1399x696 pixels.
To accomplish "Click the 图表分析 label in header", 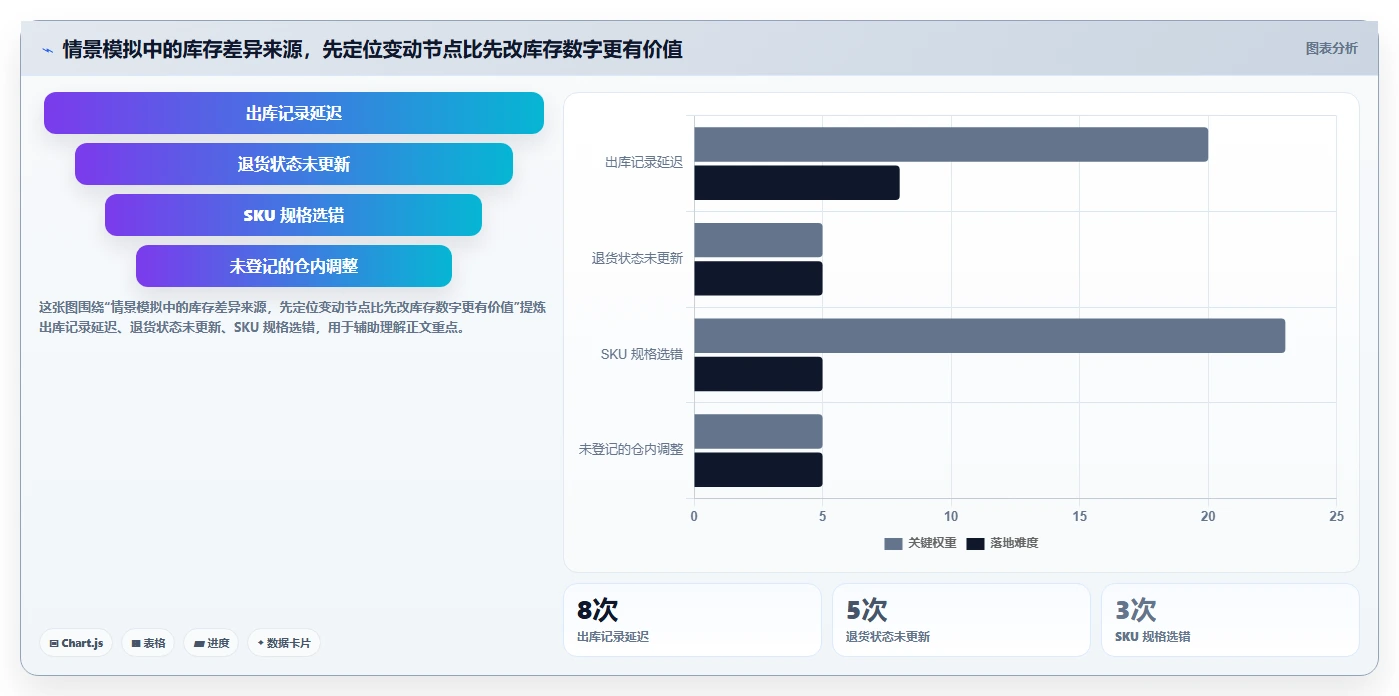I will [x=1331, y=48].
